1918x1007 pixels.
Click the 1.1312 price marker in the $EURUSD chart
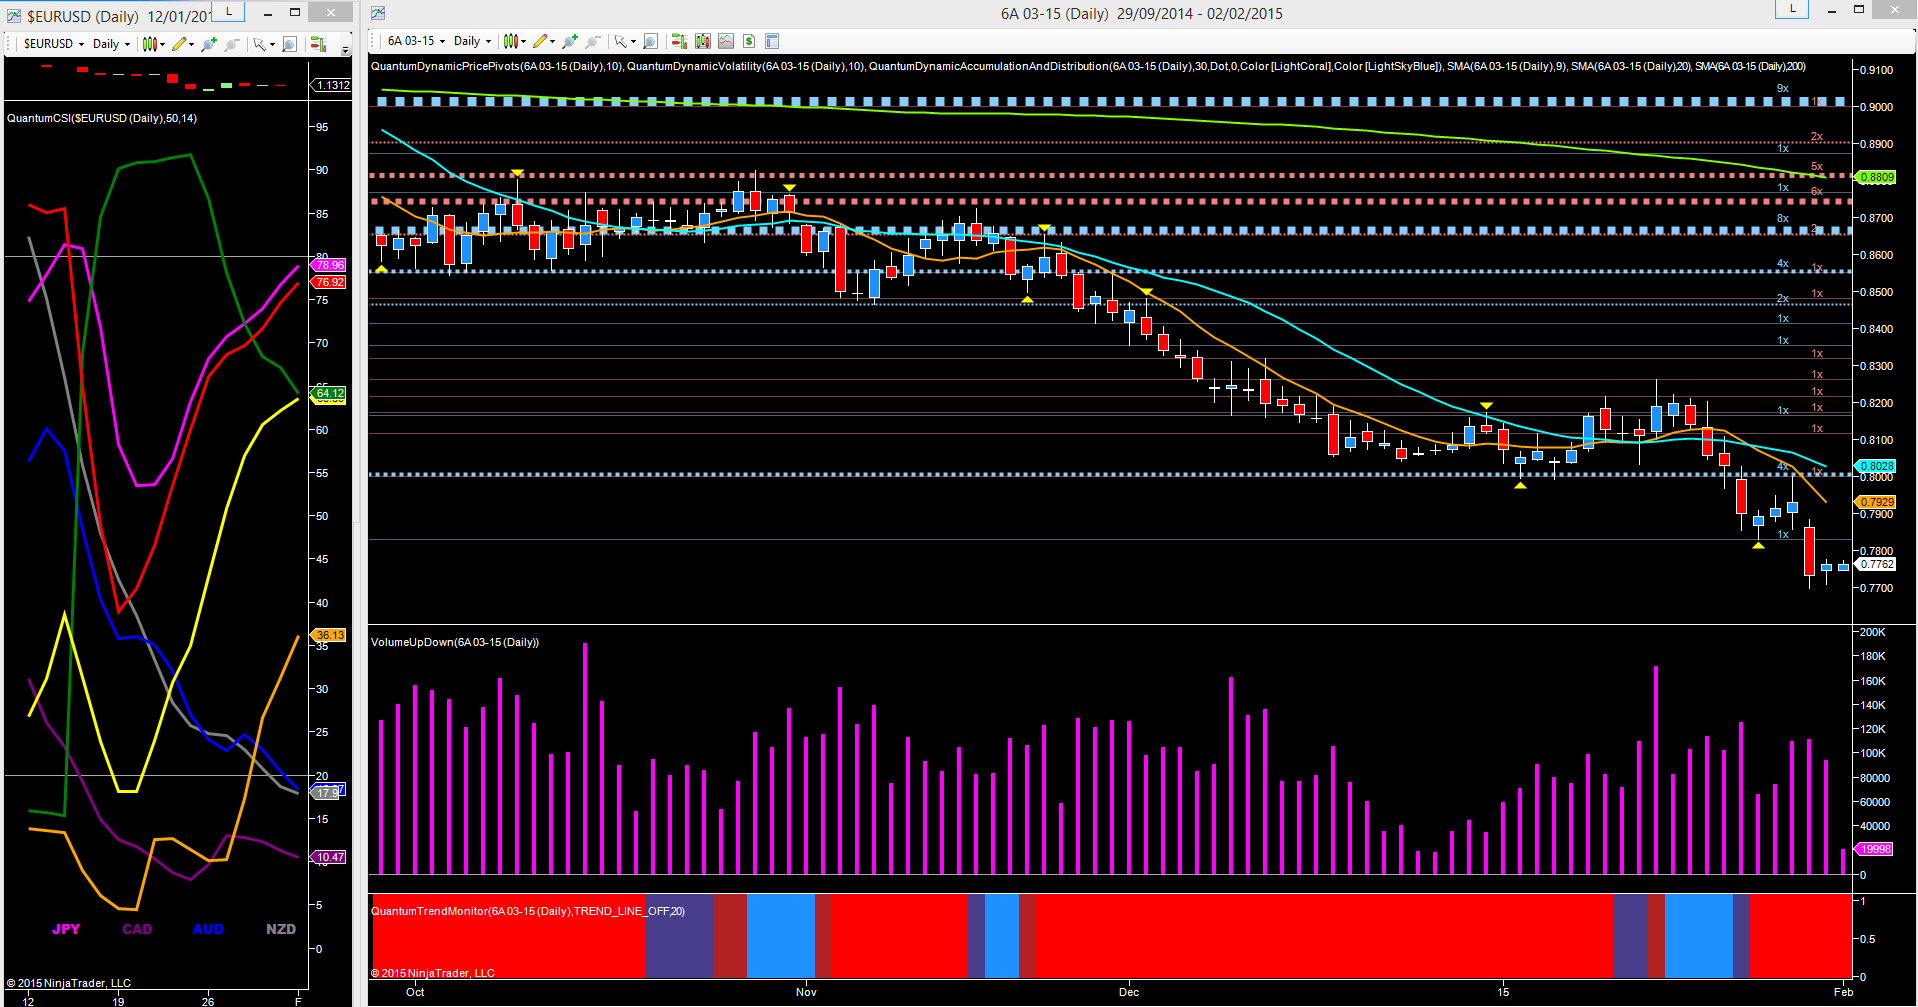click(x=332, y=85)
